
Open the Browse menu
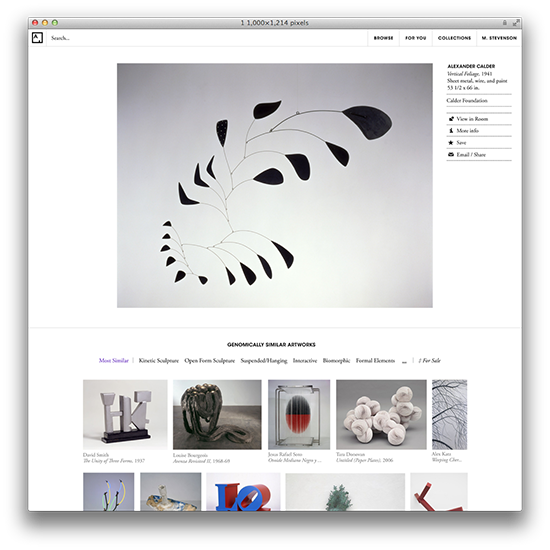click(x=383, y=38)
